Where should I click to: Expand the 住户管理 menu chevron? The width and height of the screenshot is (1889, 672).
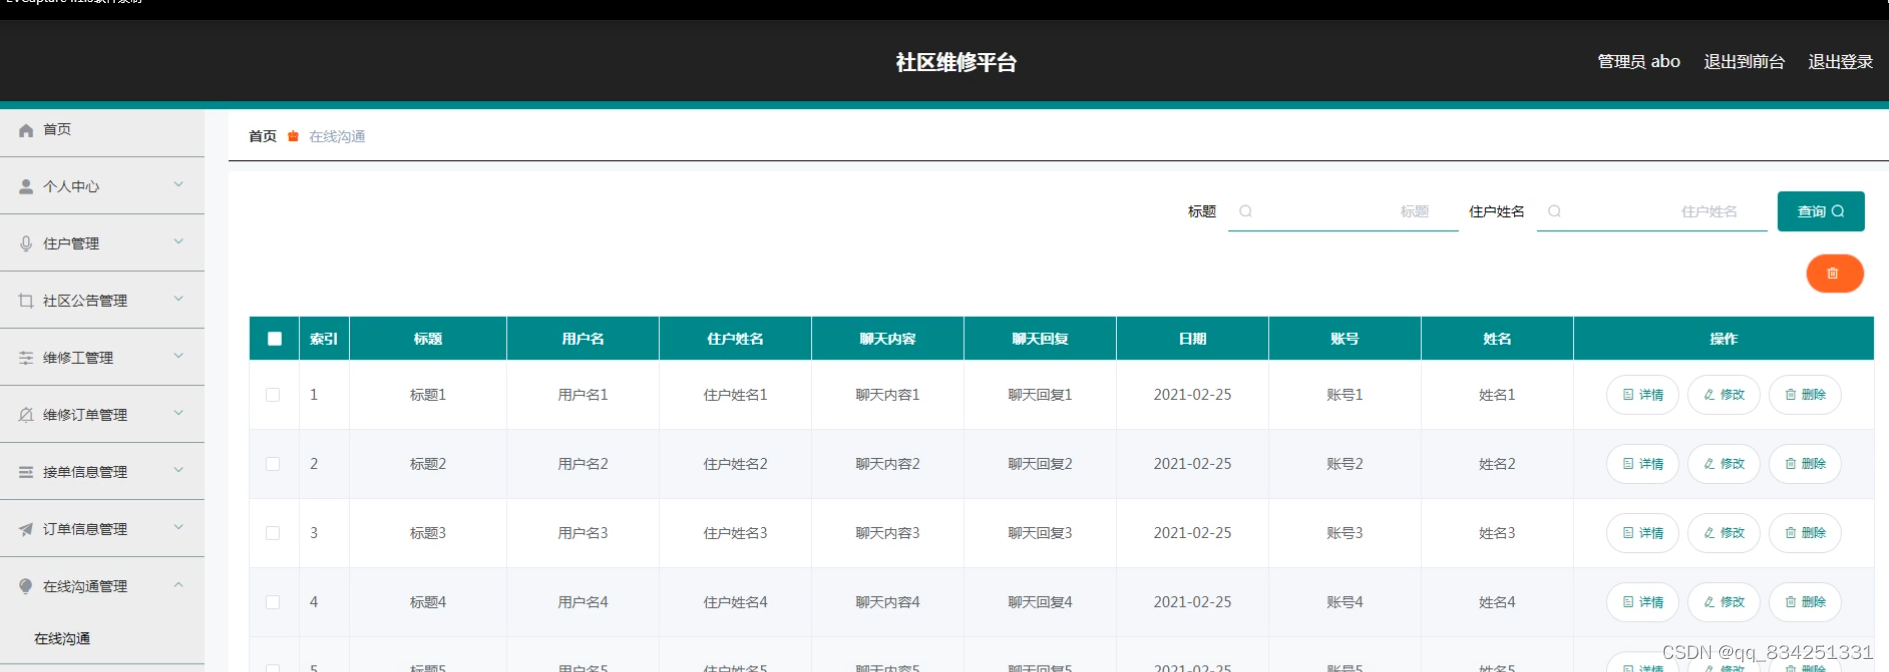(x=178, y=242)
